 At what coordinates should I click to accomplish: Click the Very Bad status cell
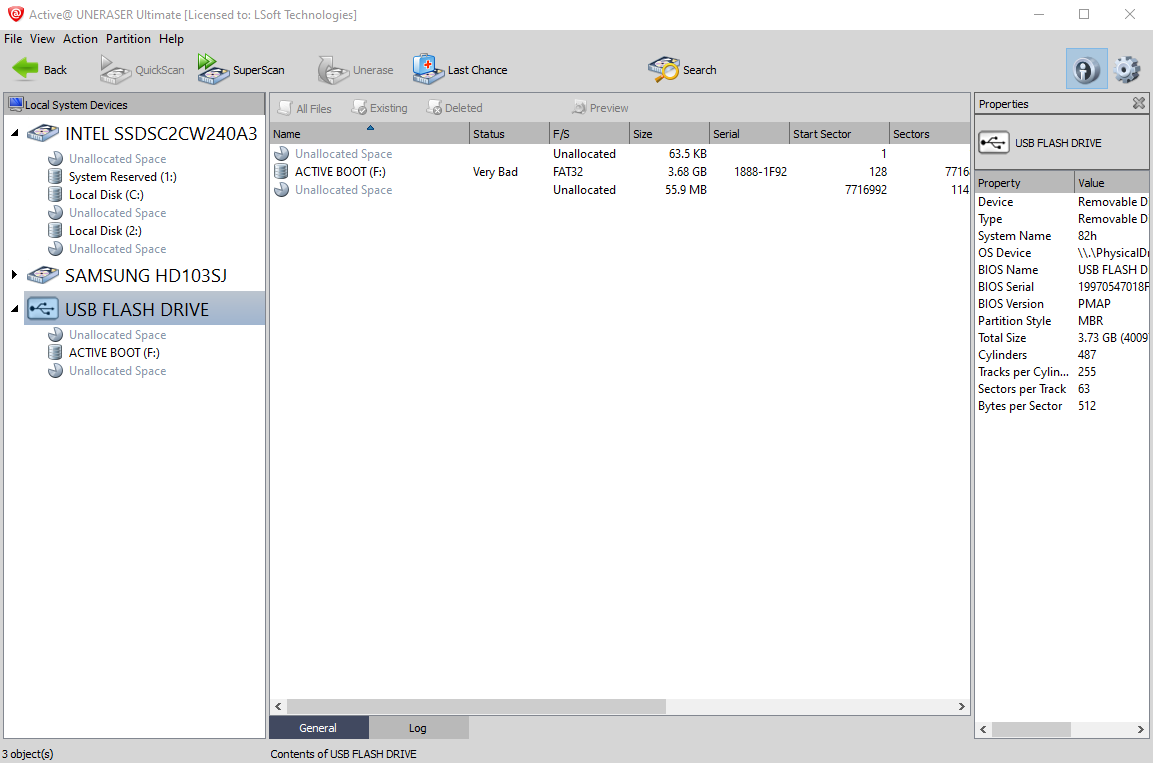click(x=495, y=172)
